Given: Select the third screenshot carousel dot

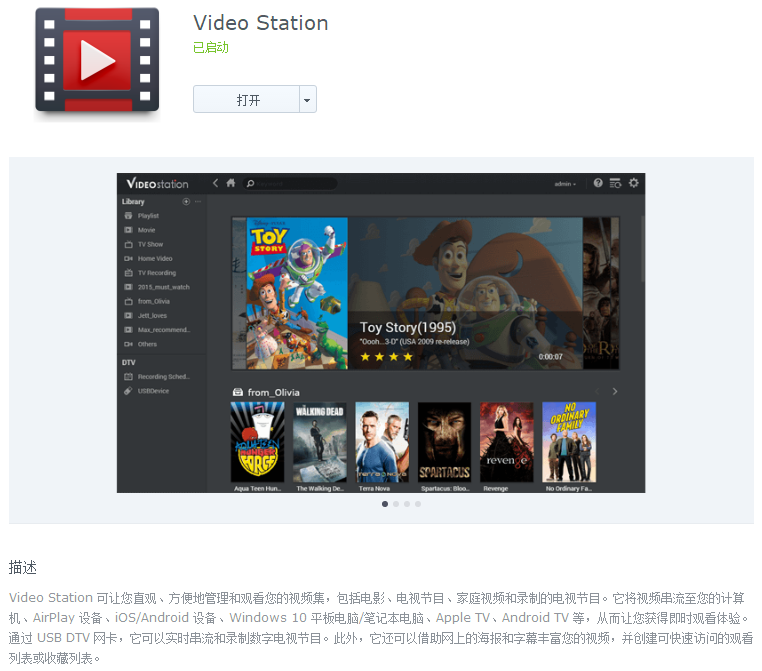Looking at the screenshot, I should pos(407,504).
